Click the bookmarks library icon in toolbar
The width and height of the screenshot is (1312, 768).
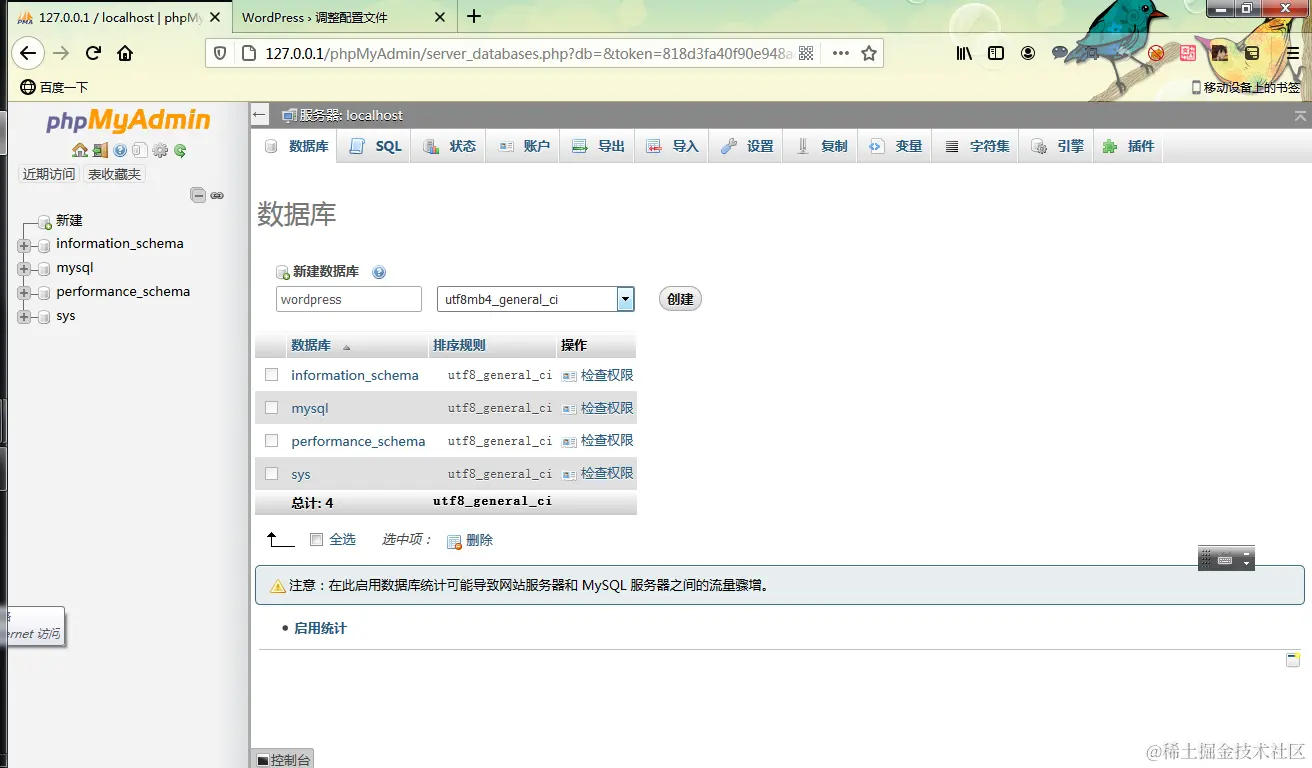click(x=963, y=55)
